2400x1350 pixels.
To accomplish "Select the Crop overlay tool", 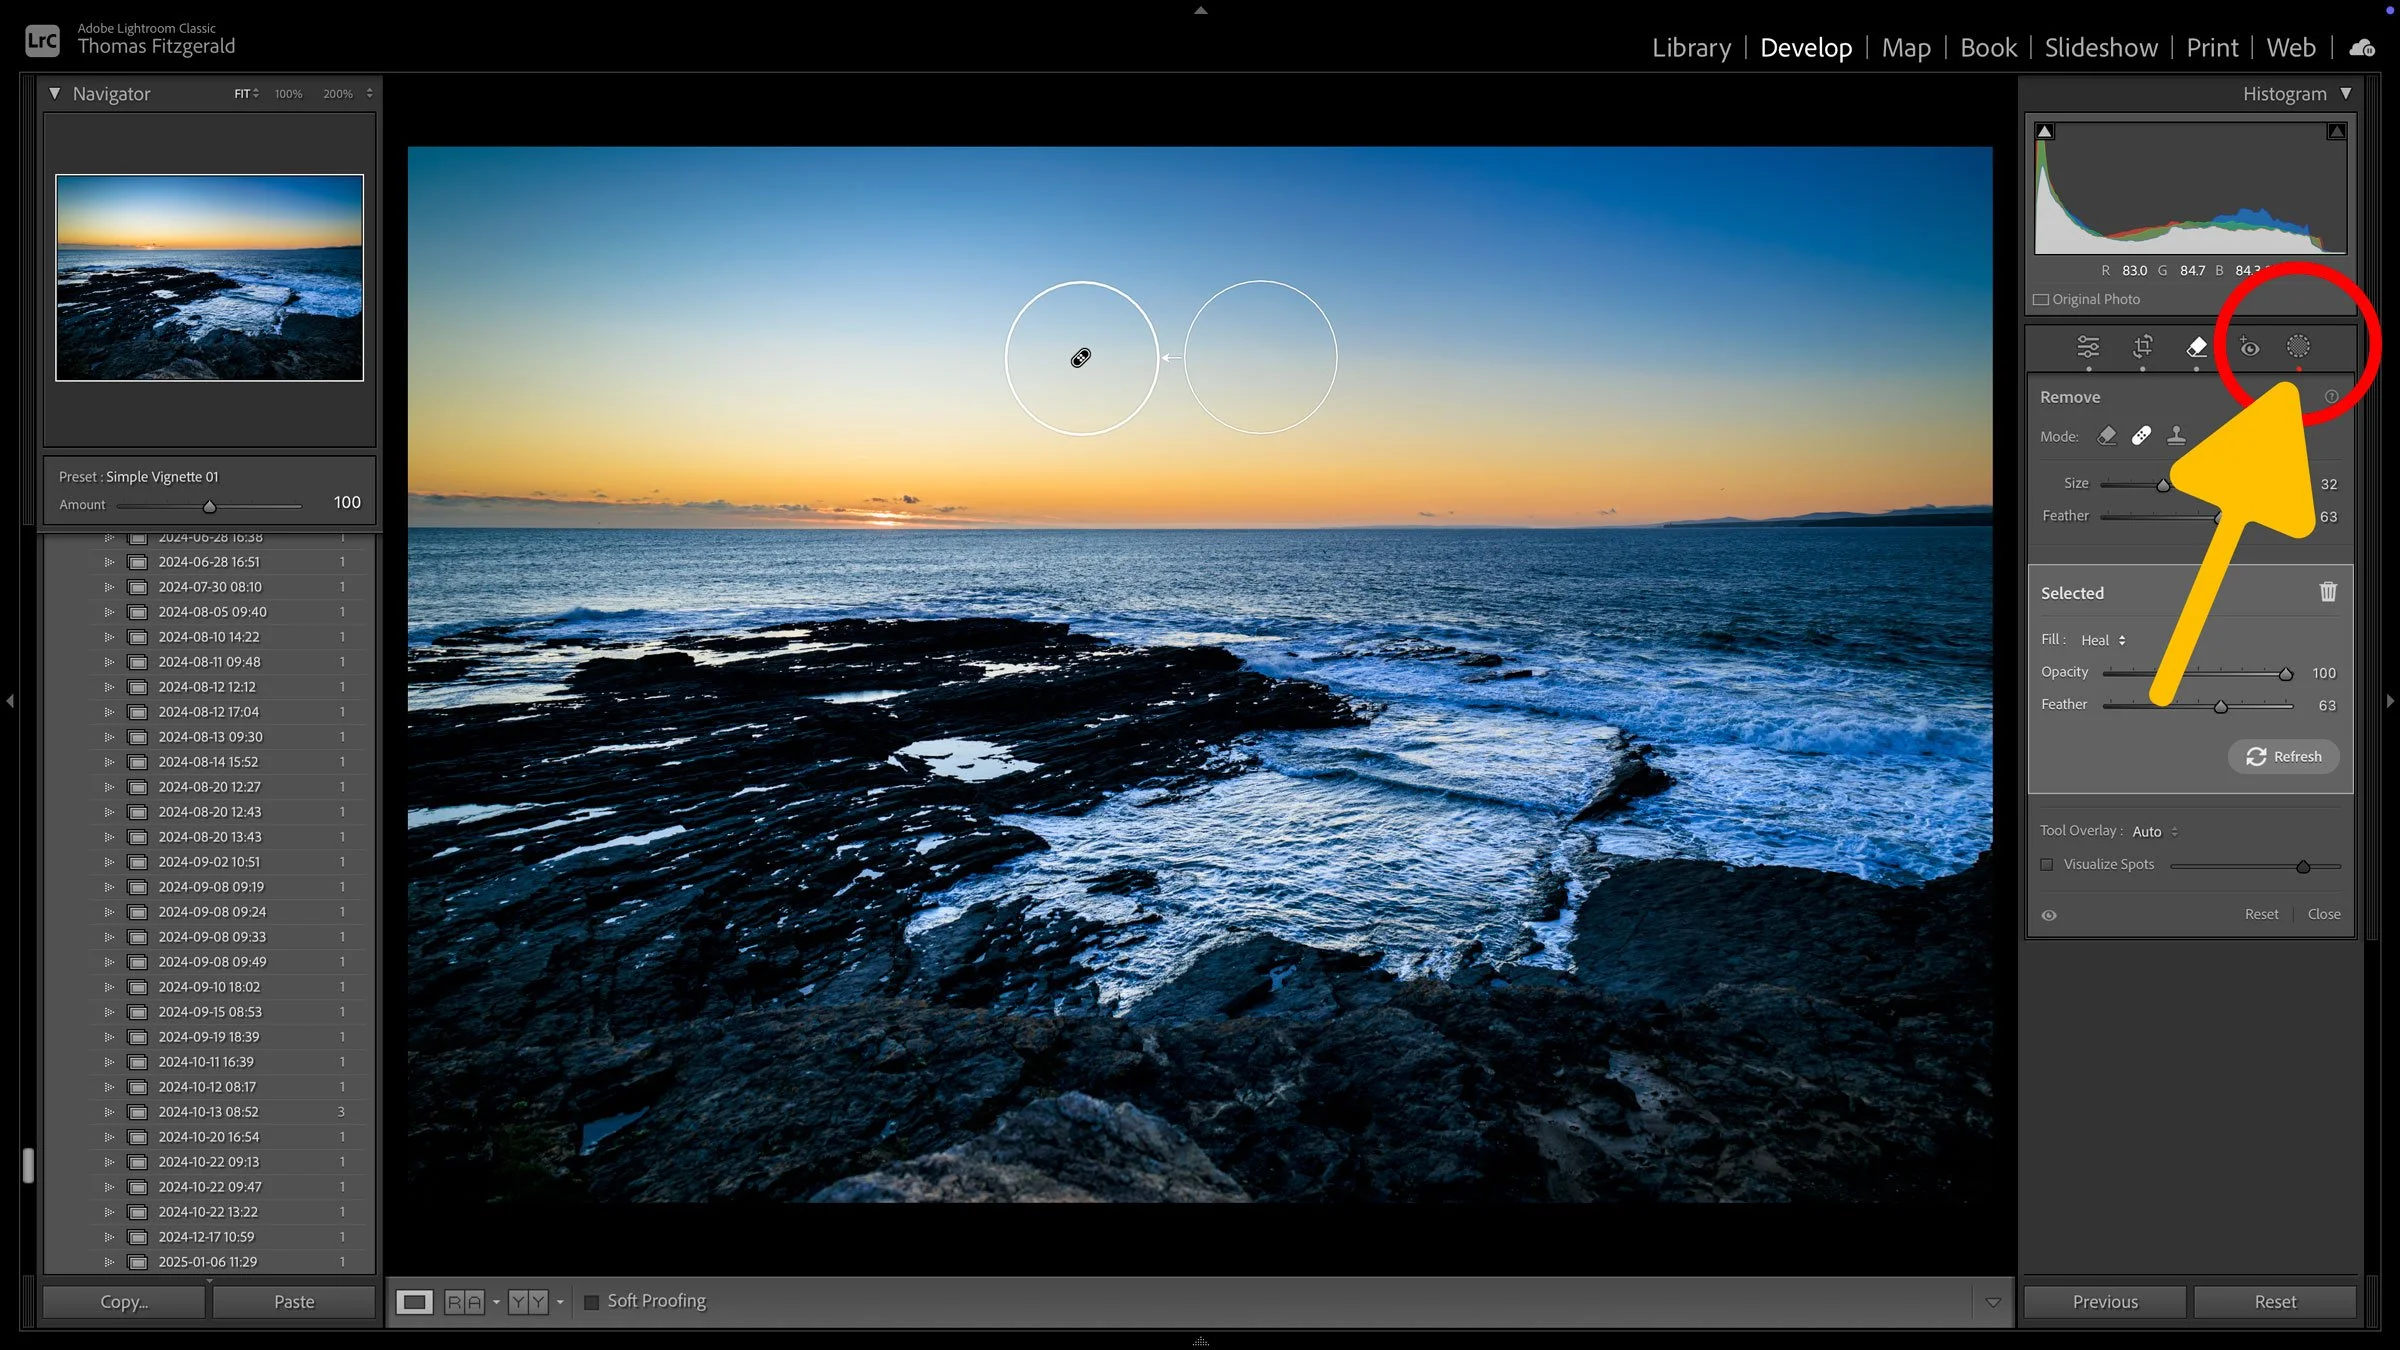I will (2142, 347).
